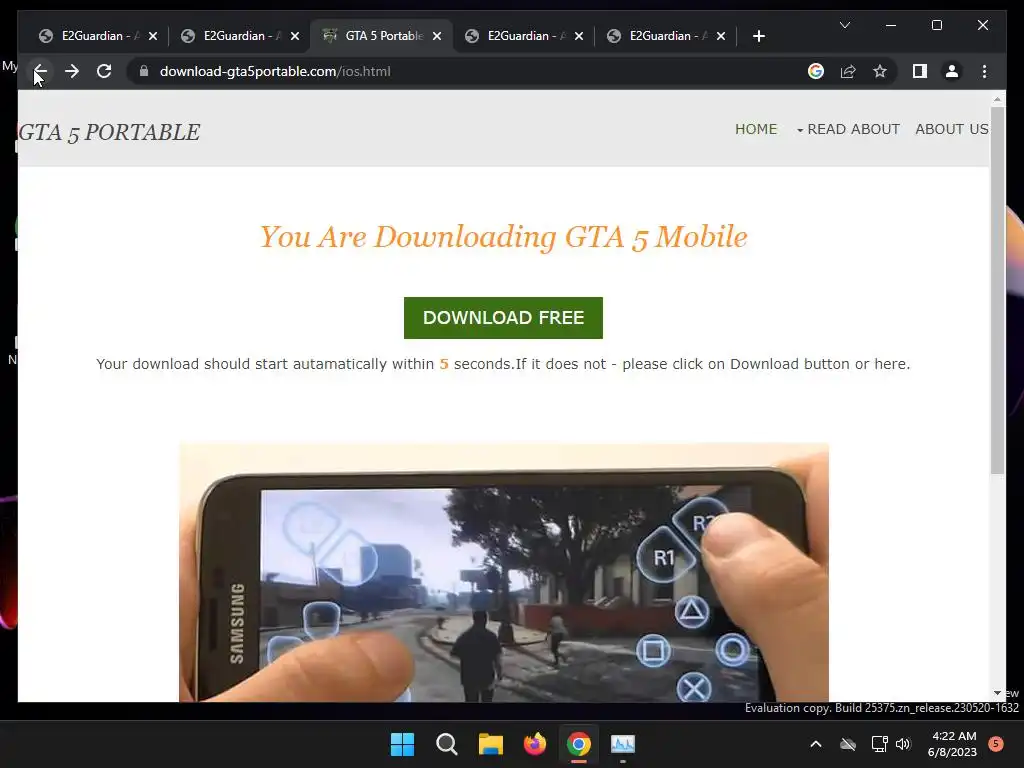The image size is (1024, 768).
Task: Share this page using the share icon
Action: pyautogui.click(x=848, y=71)
